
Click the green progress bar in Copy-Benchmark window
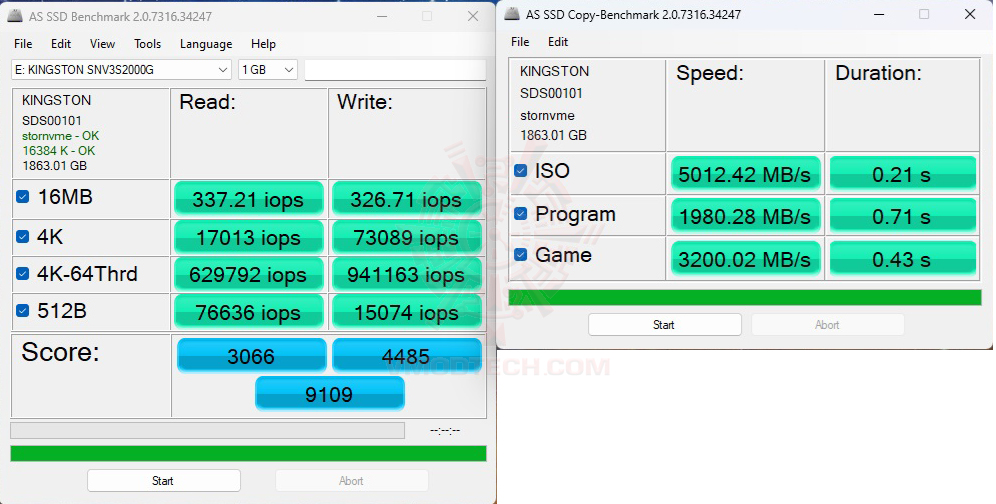(745, 297)
